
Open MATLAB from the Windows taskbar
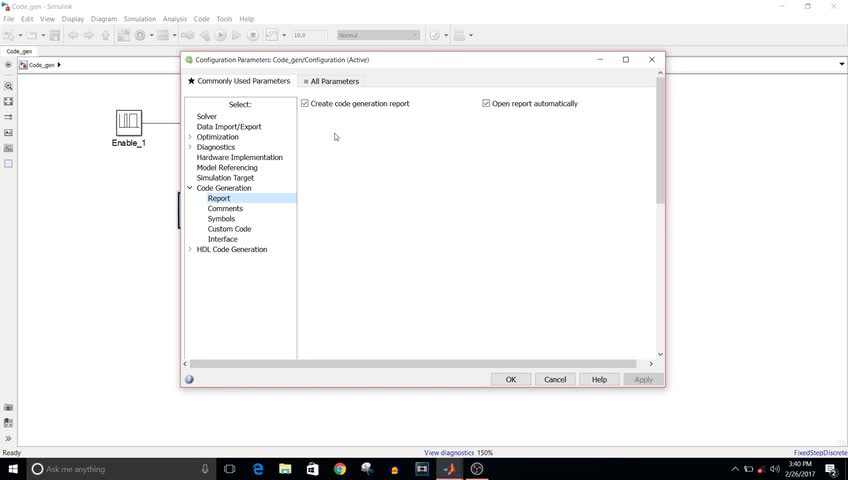pos(449,469)
